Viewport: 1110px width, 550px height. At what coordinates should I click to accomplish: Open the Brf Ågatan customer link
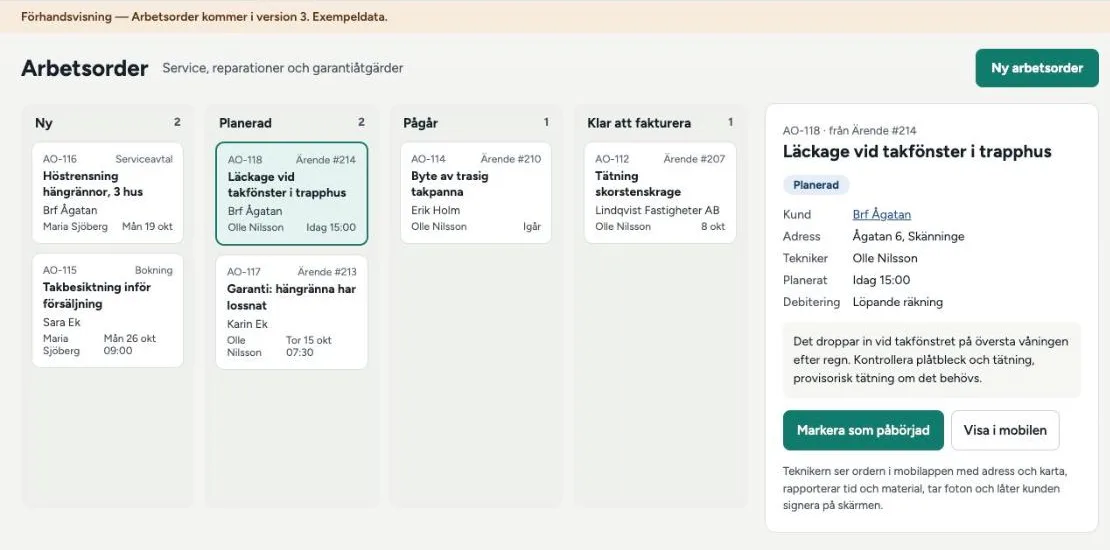881,214
